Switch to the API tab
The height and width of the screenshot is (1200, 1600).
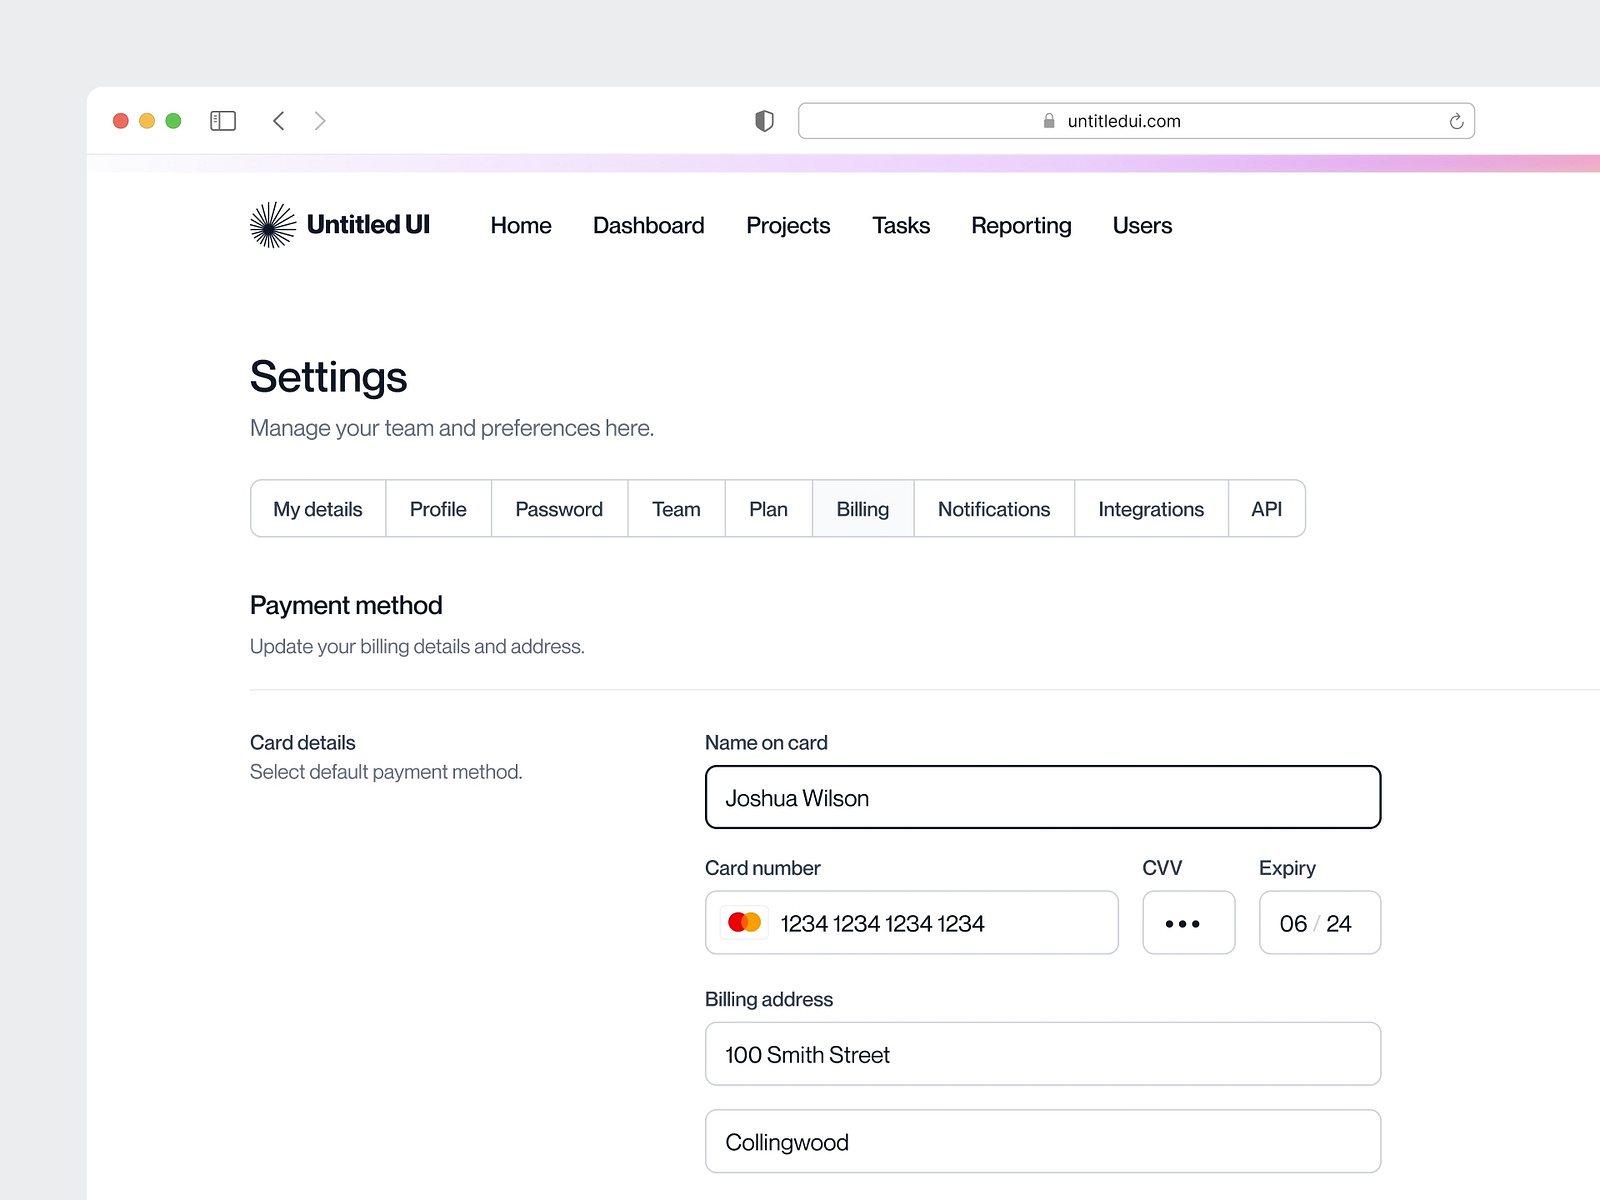tap(1266, 509)
